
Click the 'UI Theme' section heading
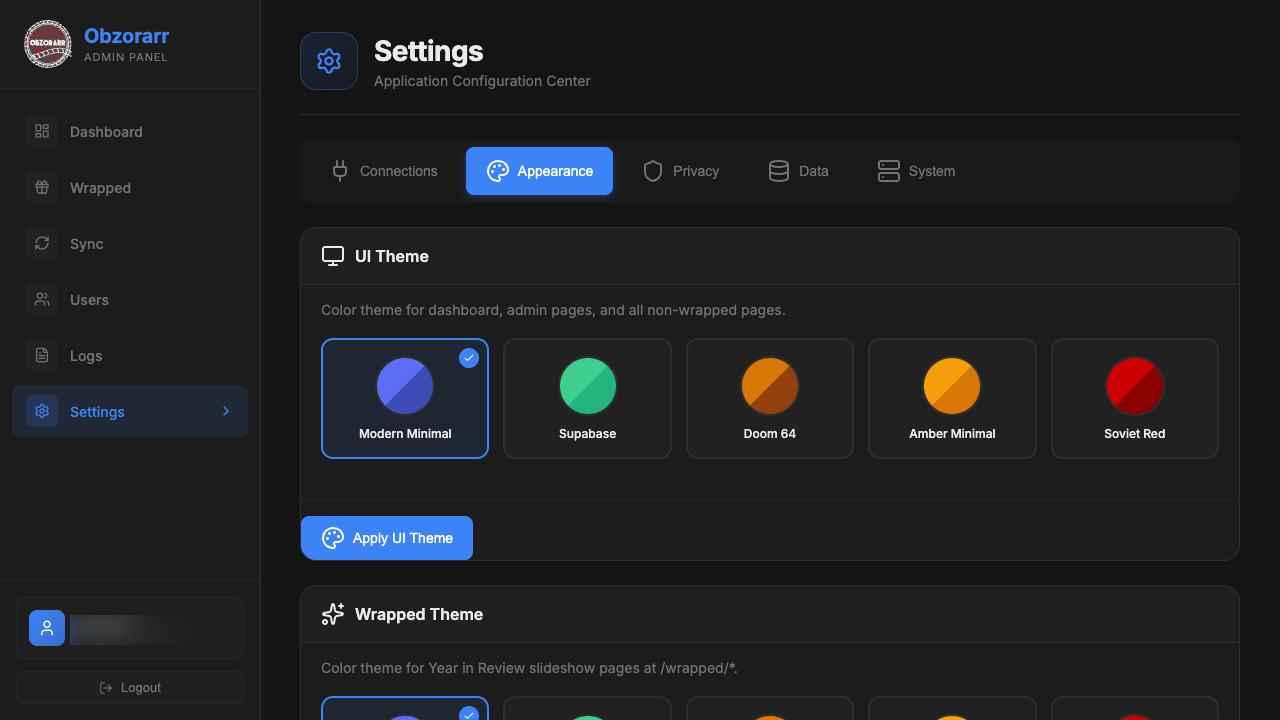392,256
